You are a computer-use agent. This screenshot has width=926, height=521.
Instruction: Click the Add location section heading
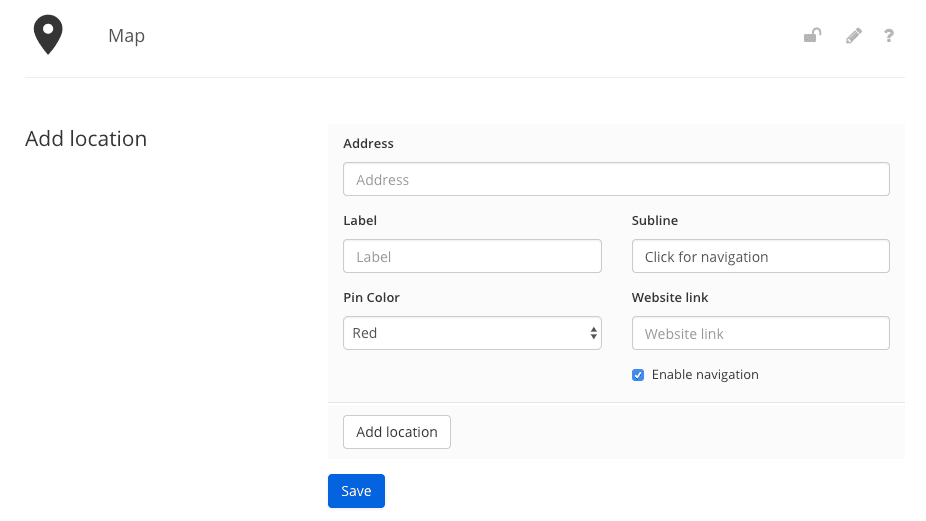(86, 139)
